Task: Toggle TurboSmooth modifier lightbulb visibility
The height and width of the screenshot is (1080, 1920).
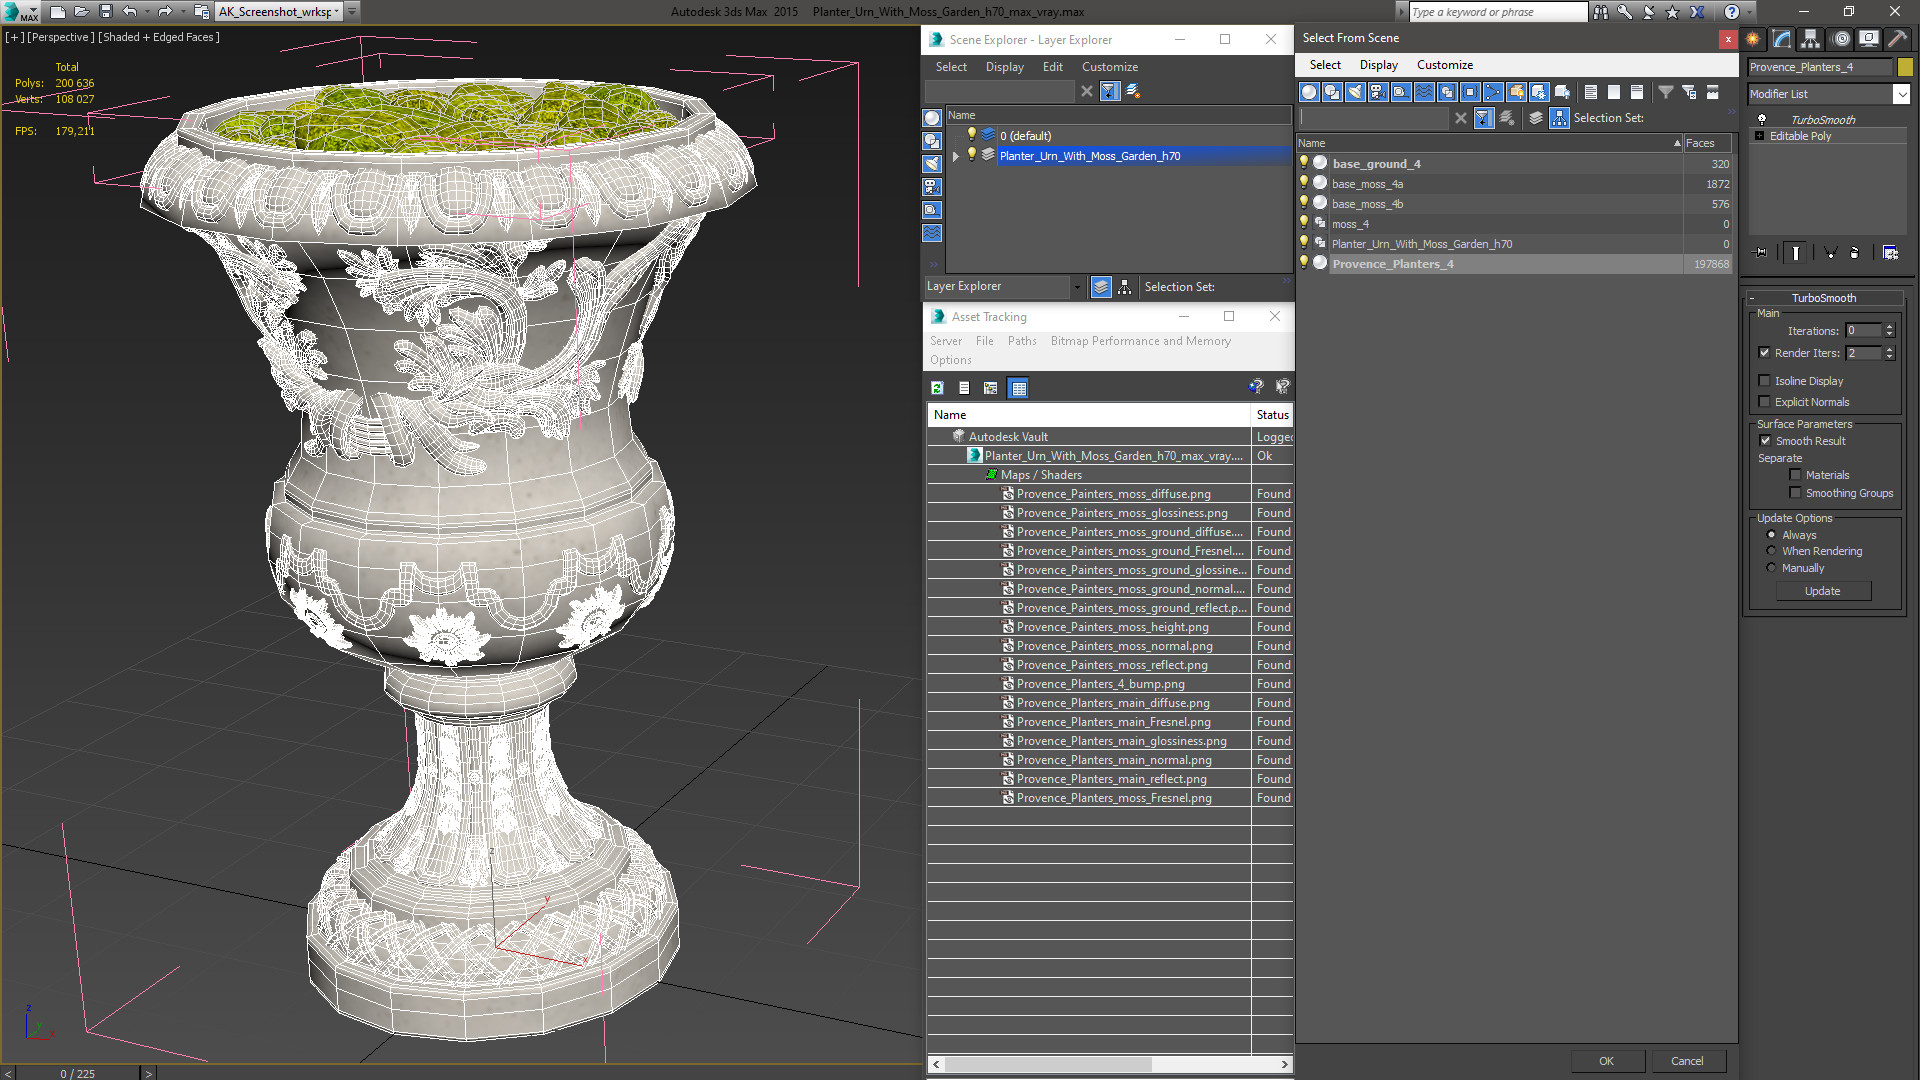Action: [1762, 119]
